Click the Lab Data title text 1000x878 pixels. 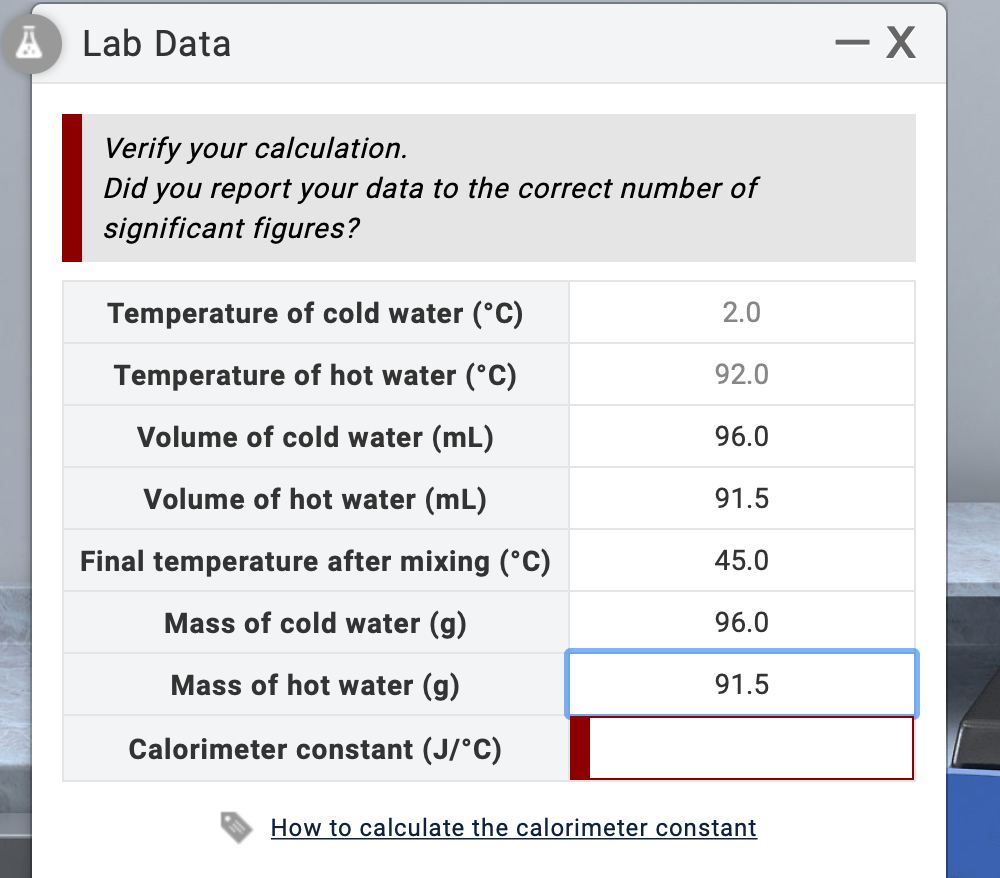pos(157,42)
